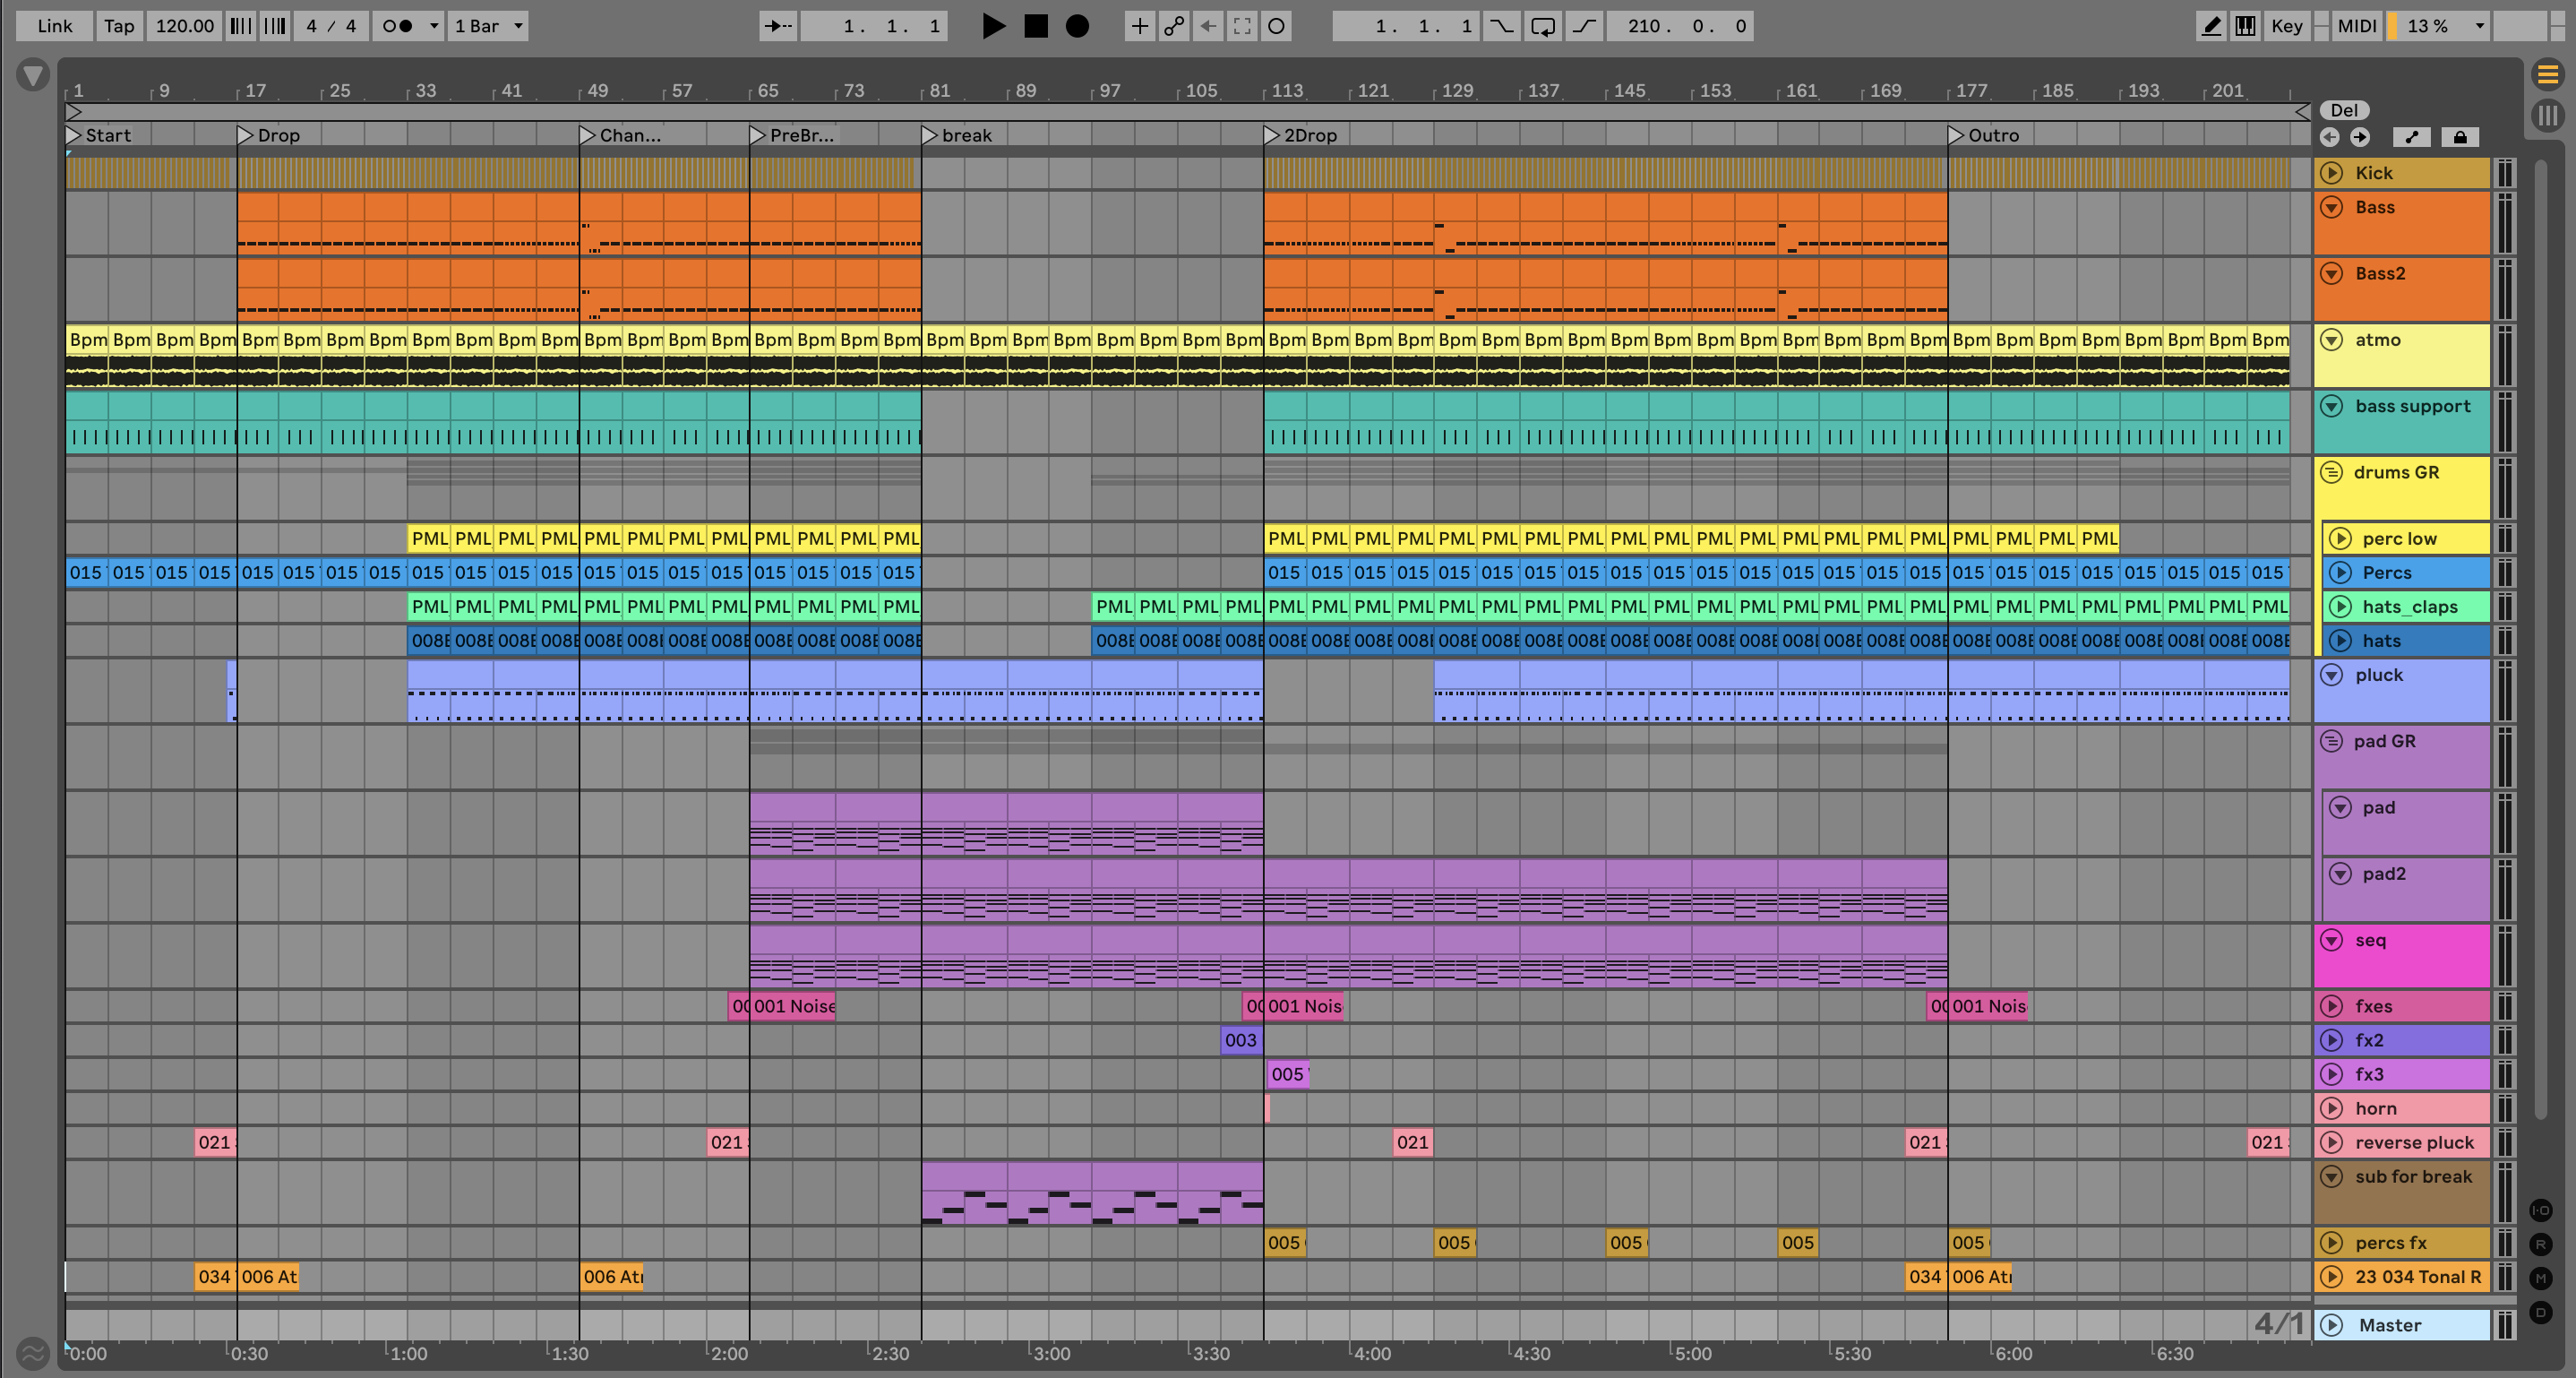Click the Del locator button

point(2344,110)
